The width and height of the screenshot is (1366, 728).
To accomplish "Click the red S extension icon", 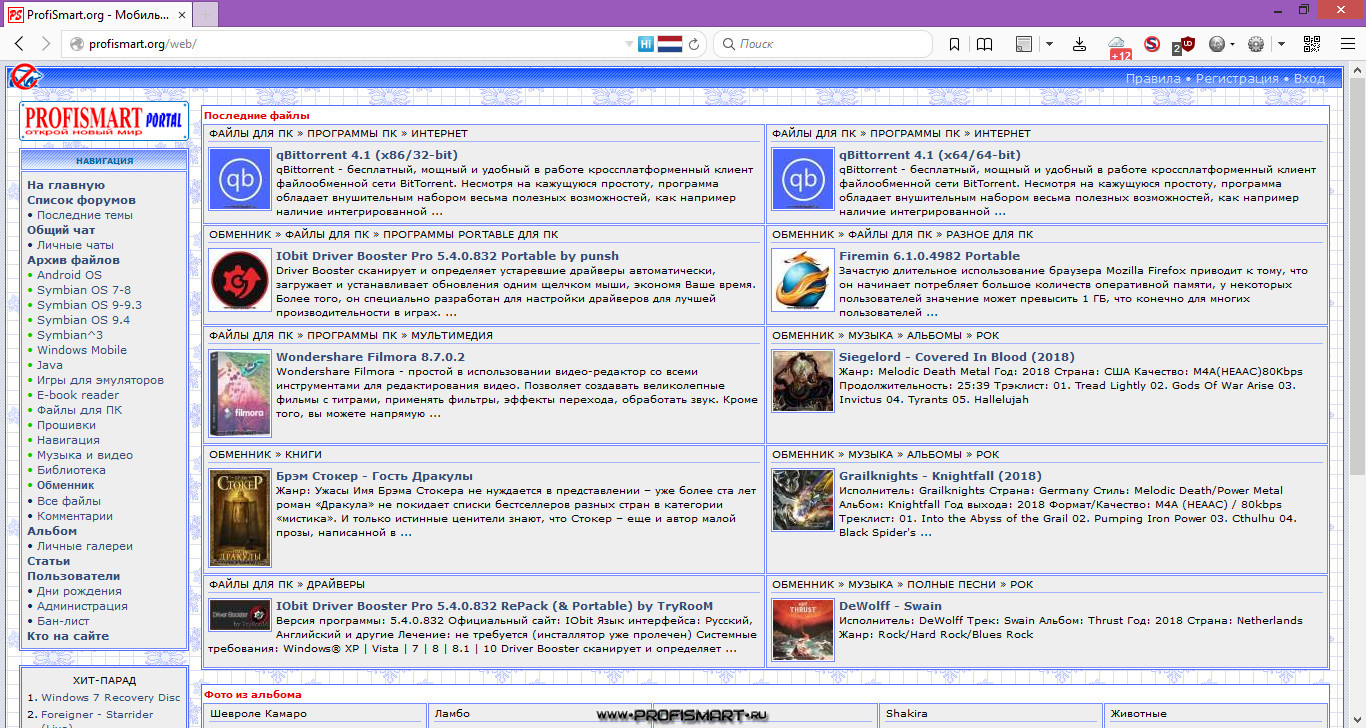I will [1152, 44].
